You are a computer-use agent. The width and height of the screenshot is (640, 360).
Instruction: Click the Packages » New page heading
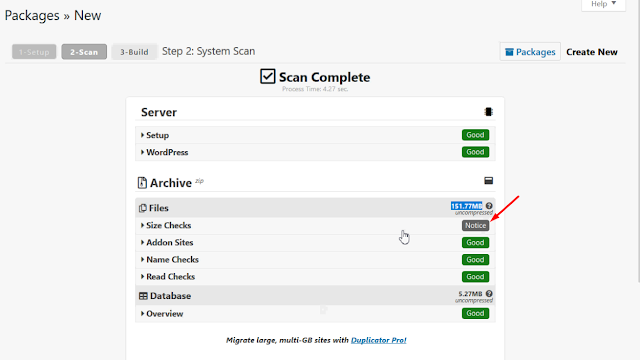click(53, 16)
